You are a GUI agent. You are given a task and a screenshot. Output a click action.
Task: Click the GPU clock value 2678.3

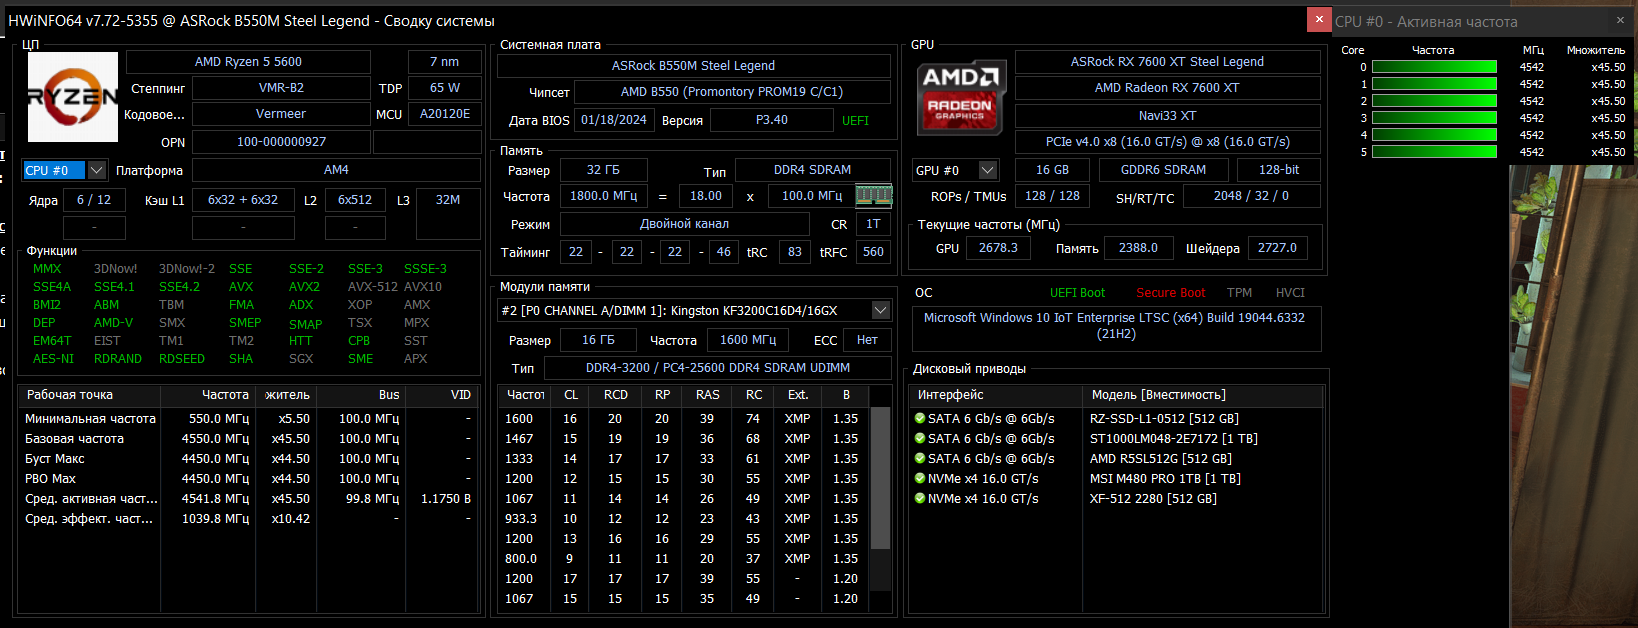(x=998, y=248)
